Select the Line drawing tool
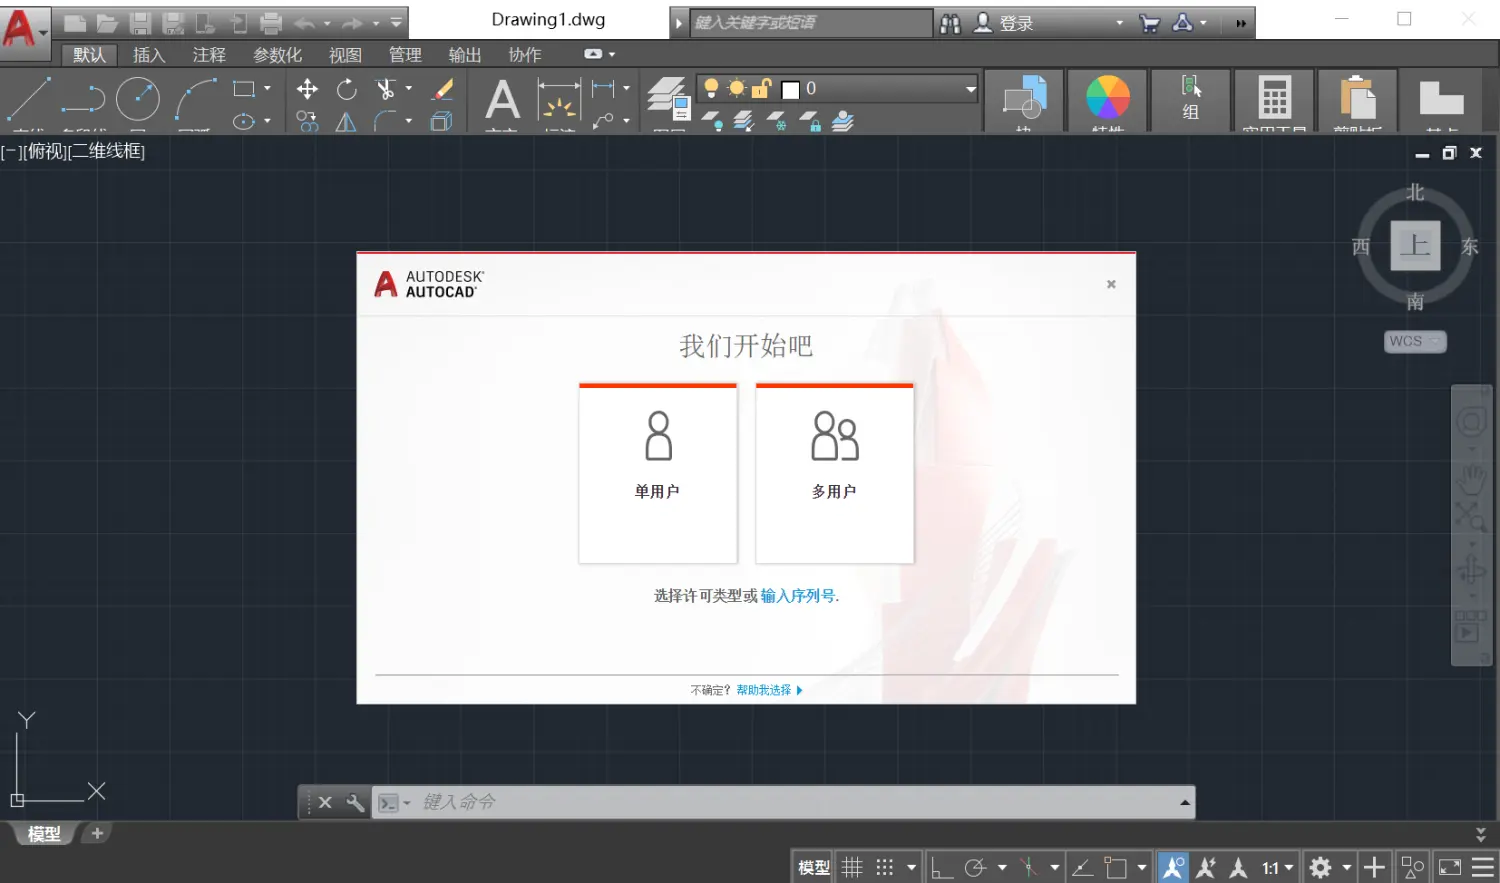Screen dimensions: 1500x883 coord(29,98)
